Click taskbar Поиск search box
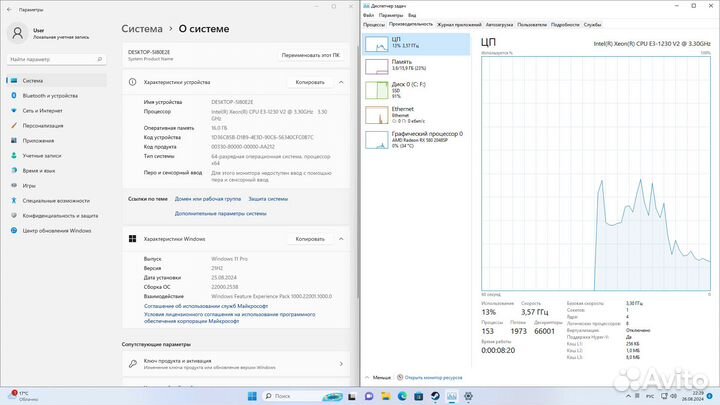Screen dimensions: 720x405 (x=303, y=396)
